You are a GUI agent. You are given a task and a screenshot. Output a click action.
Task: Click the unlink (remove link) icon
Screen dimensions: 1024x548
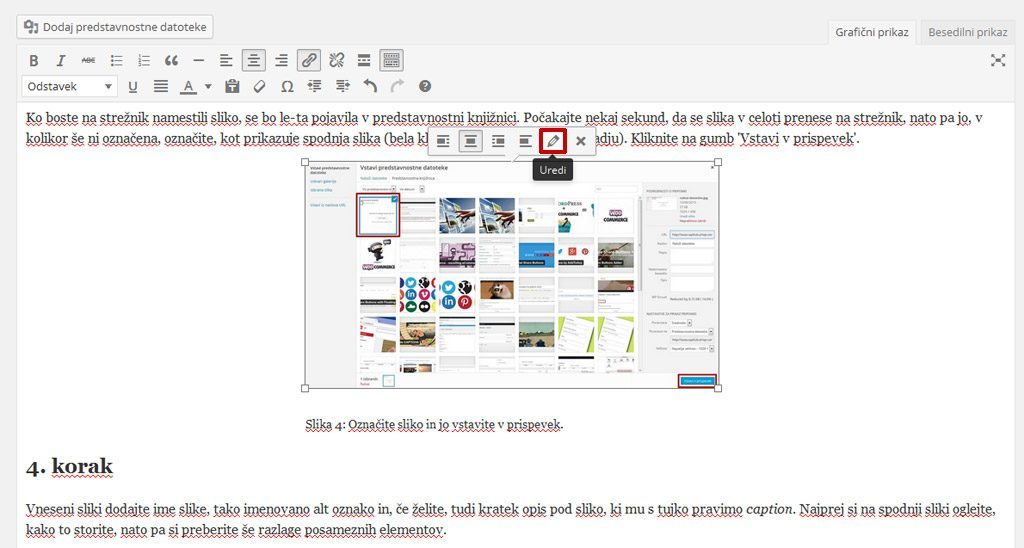(337, 60)
